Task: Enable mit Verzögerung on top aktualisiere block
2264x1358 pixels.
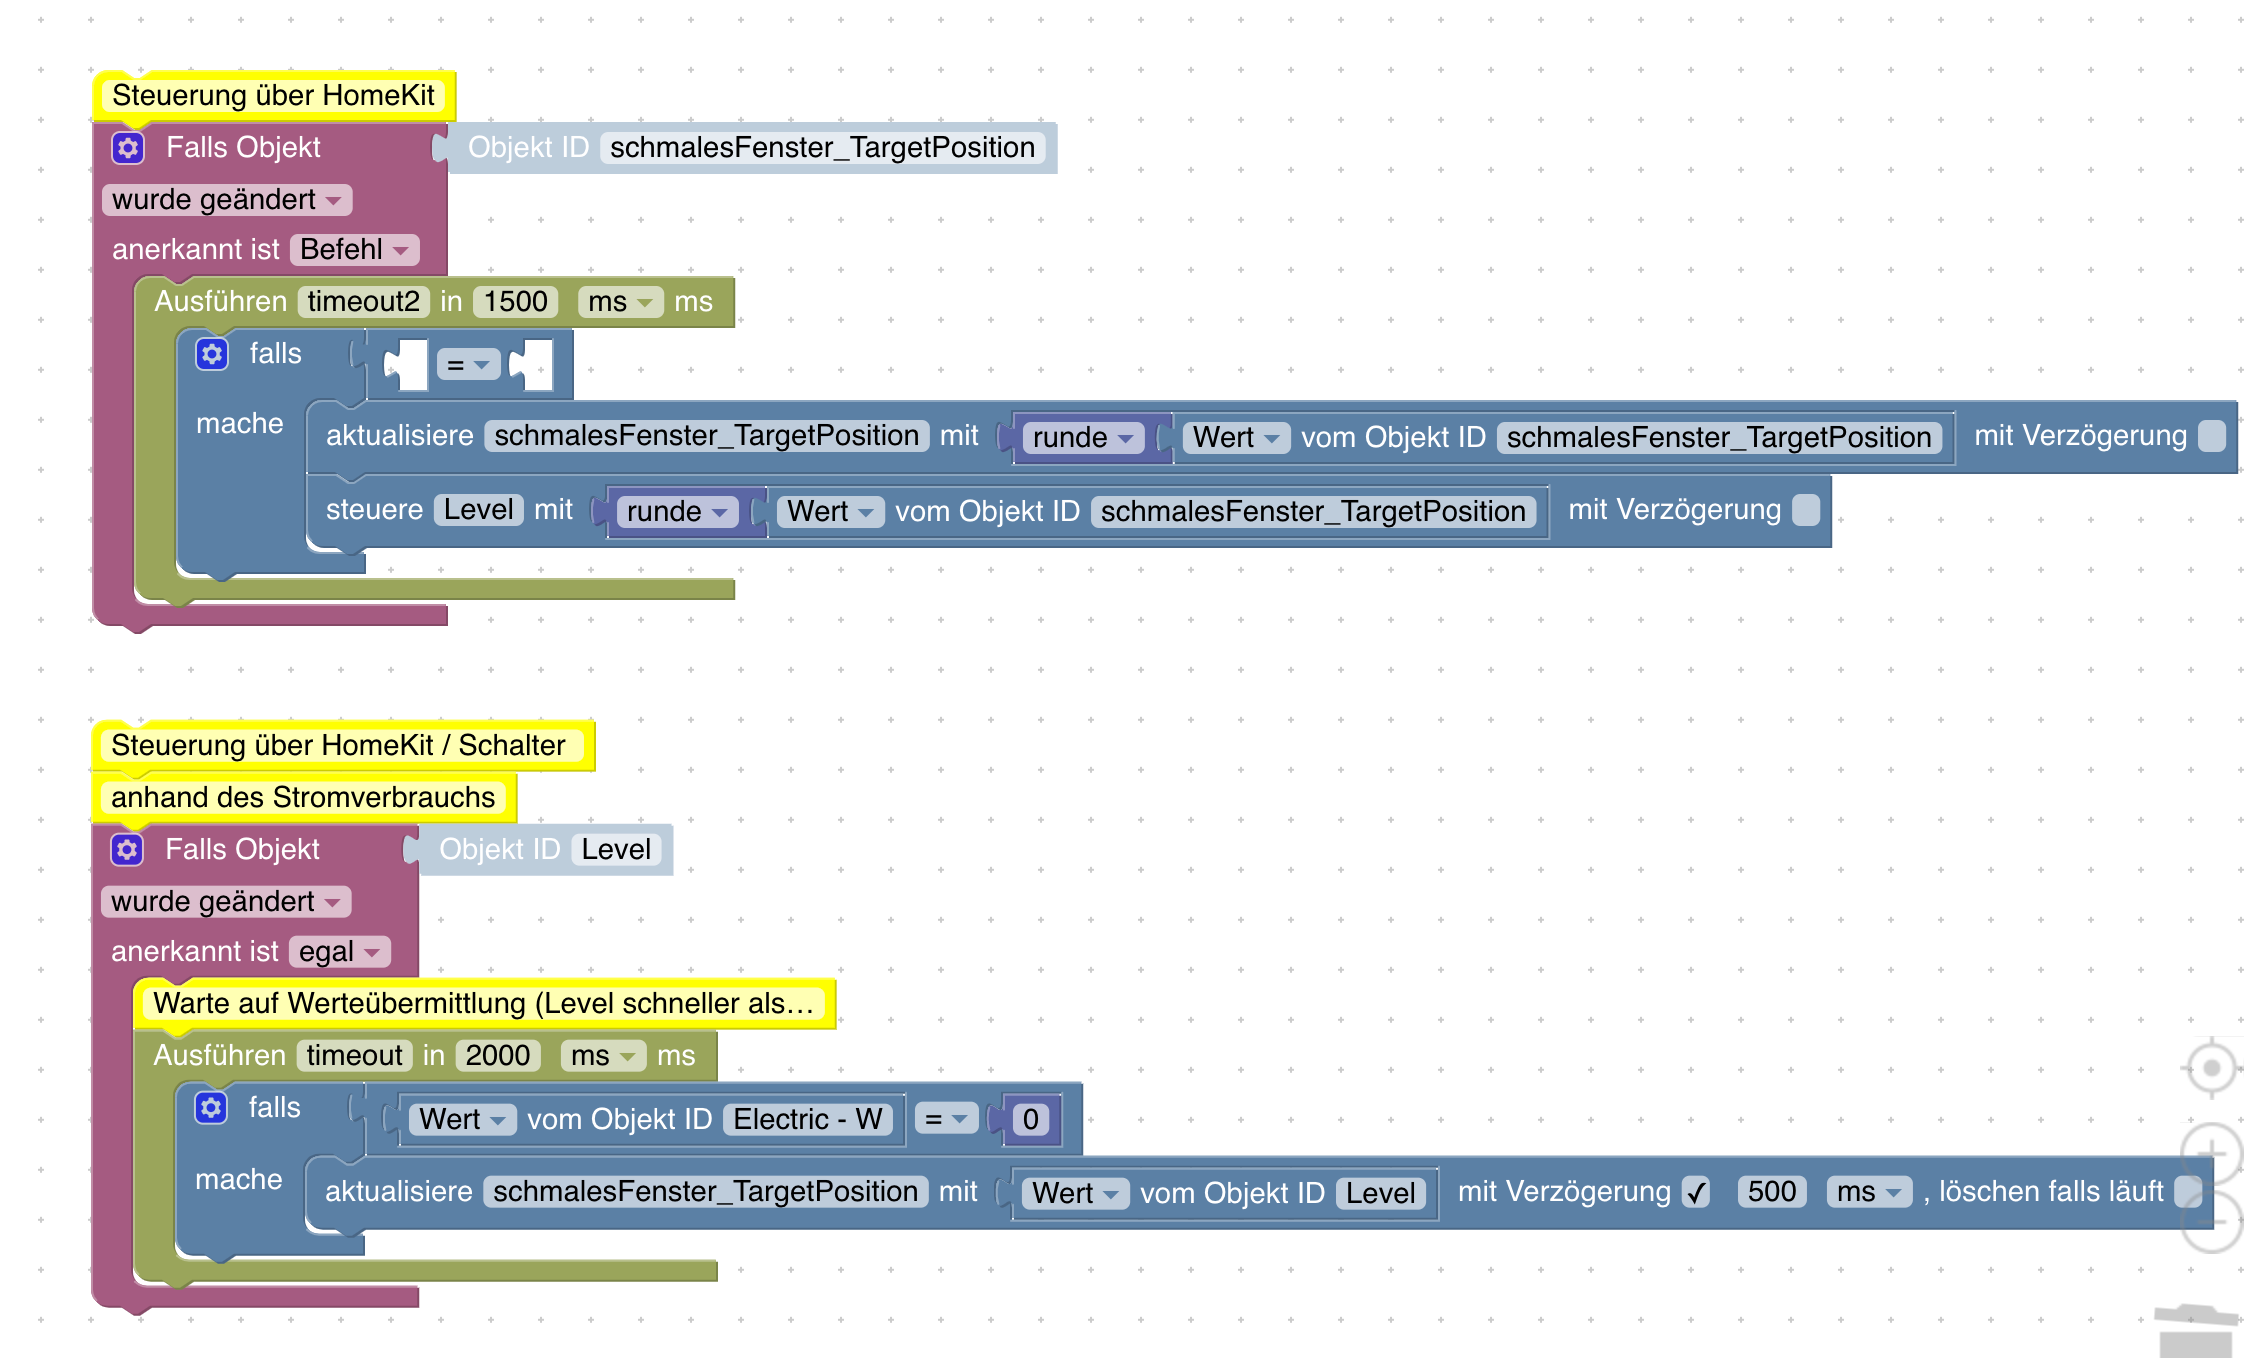Action: (x=2212, y=436)
